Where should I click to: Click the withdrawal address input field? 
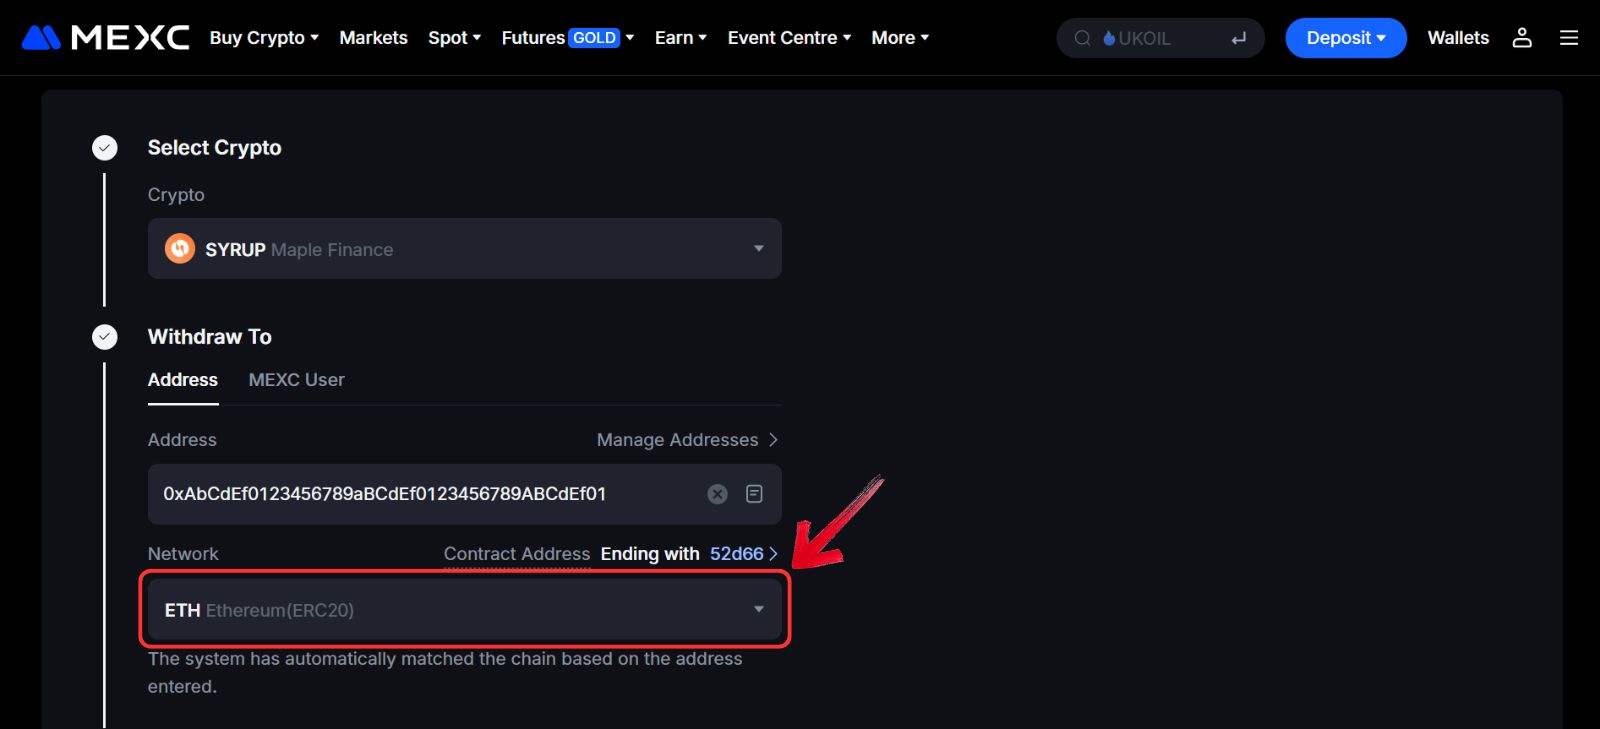coord(420,494)
